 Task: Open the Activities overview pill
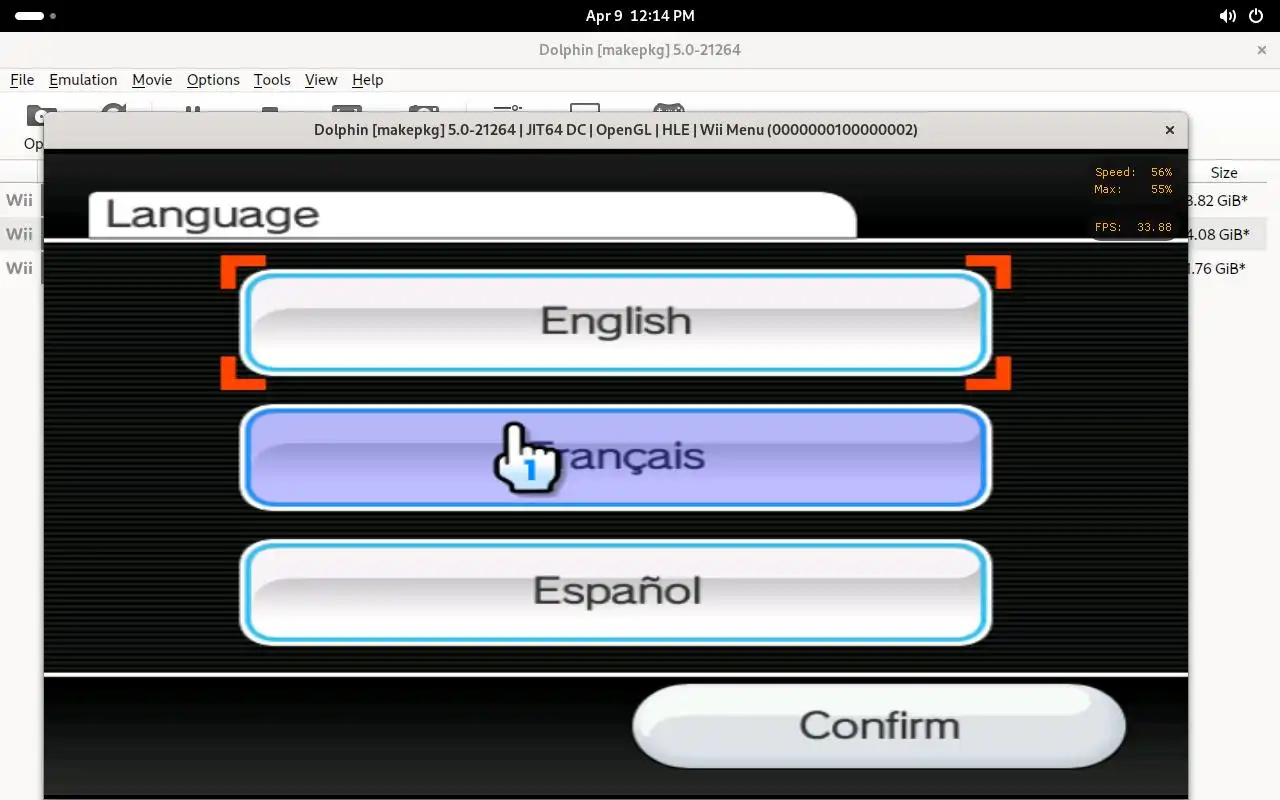click(36, 16)
